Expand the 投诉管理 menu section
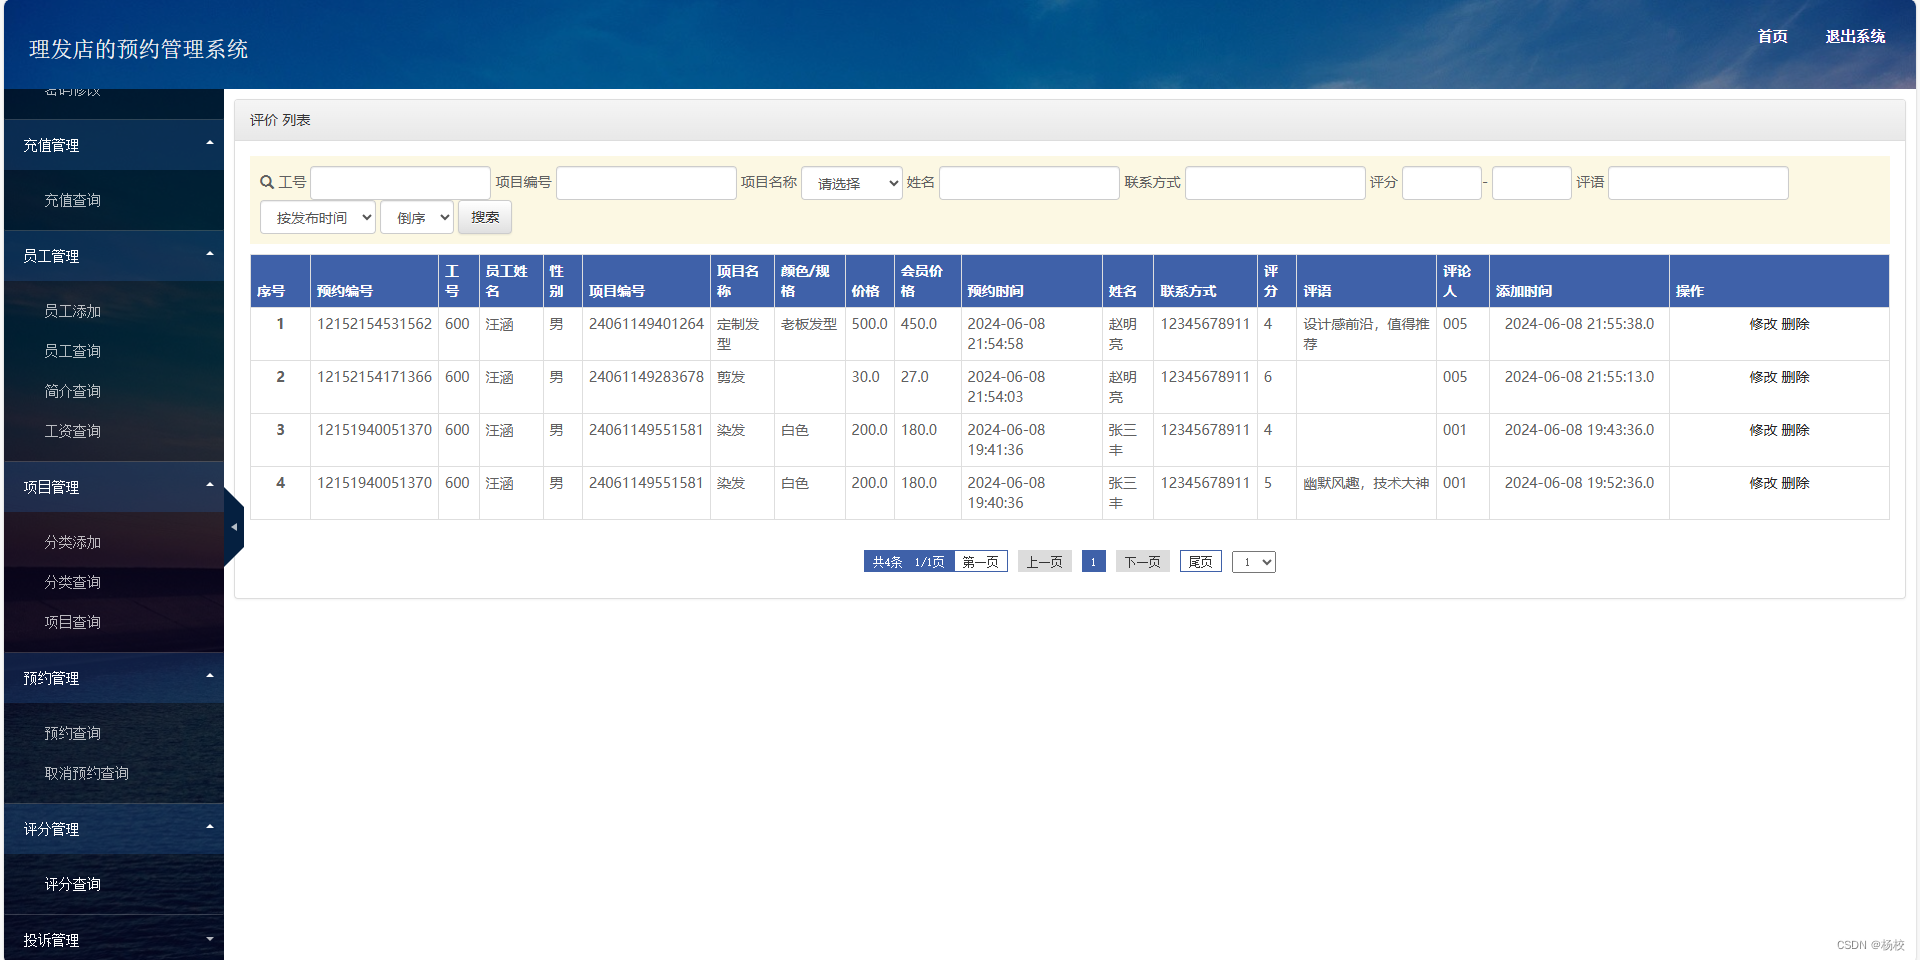The height and width of the screenshot is (960, 1920). (x=114, y=940)
